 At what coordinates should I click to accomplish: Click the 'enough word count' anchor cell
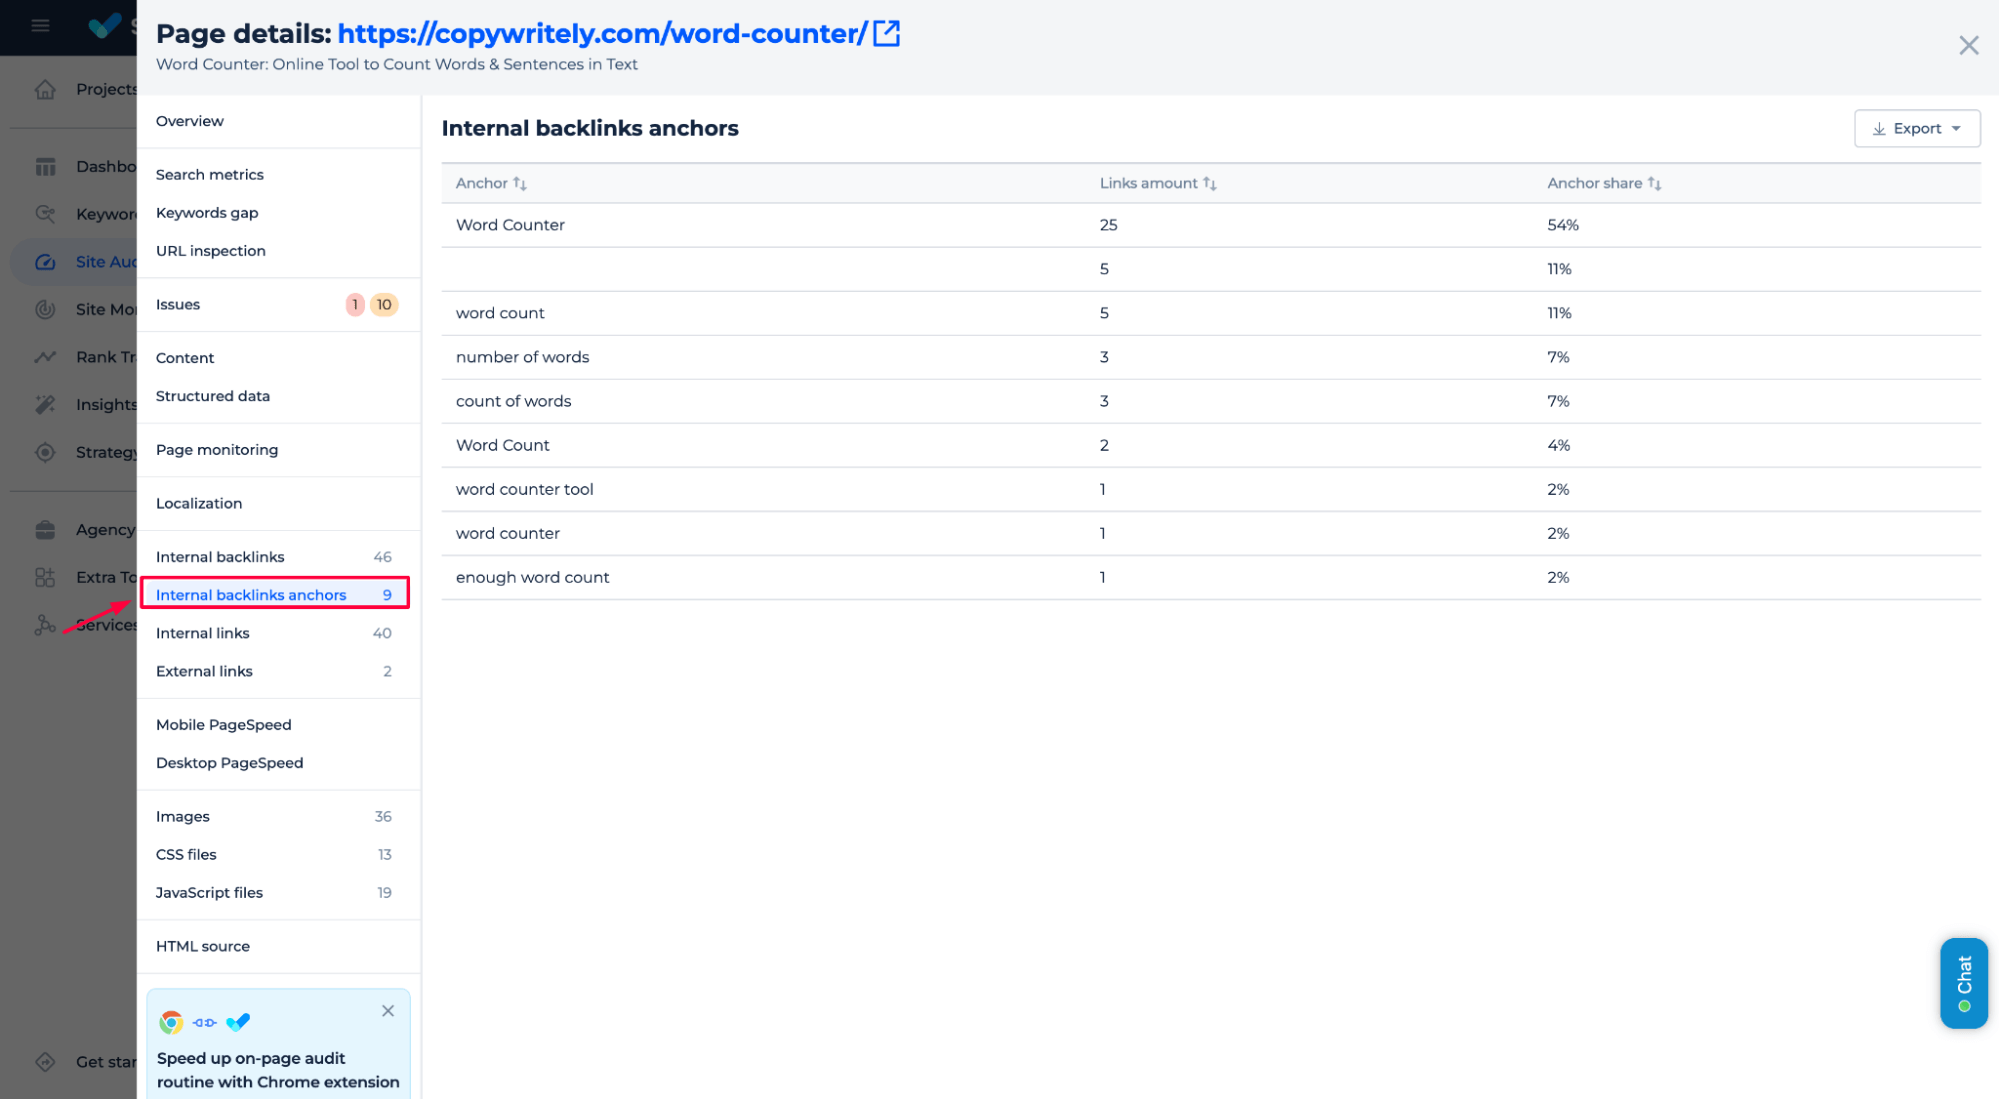(x=532, y=577)
